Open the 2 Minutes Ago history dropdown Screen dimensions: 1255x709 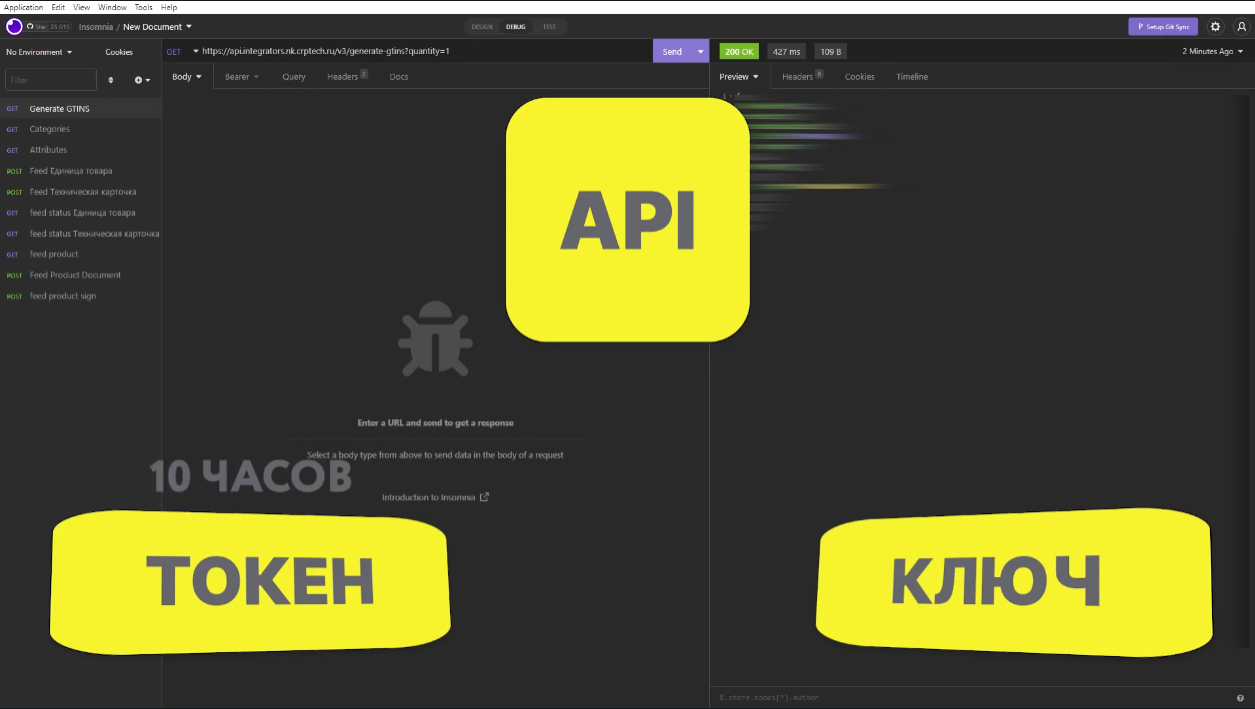tap(1212, 51)
